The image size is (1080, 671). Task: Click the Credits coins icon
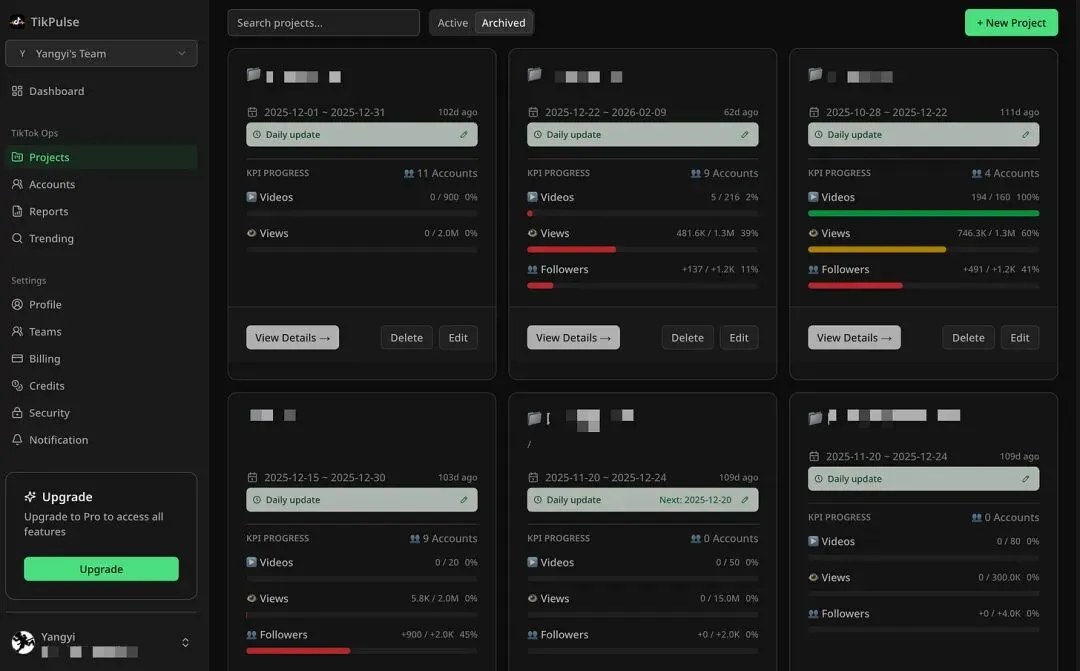[17, 385]
